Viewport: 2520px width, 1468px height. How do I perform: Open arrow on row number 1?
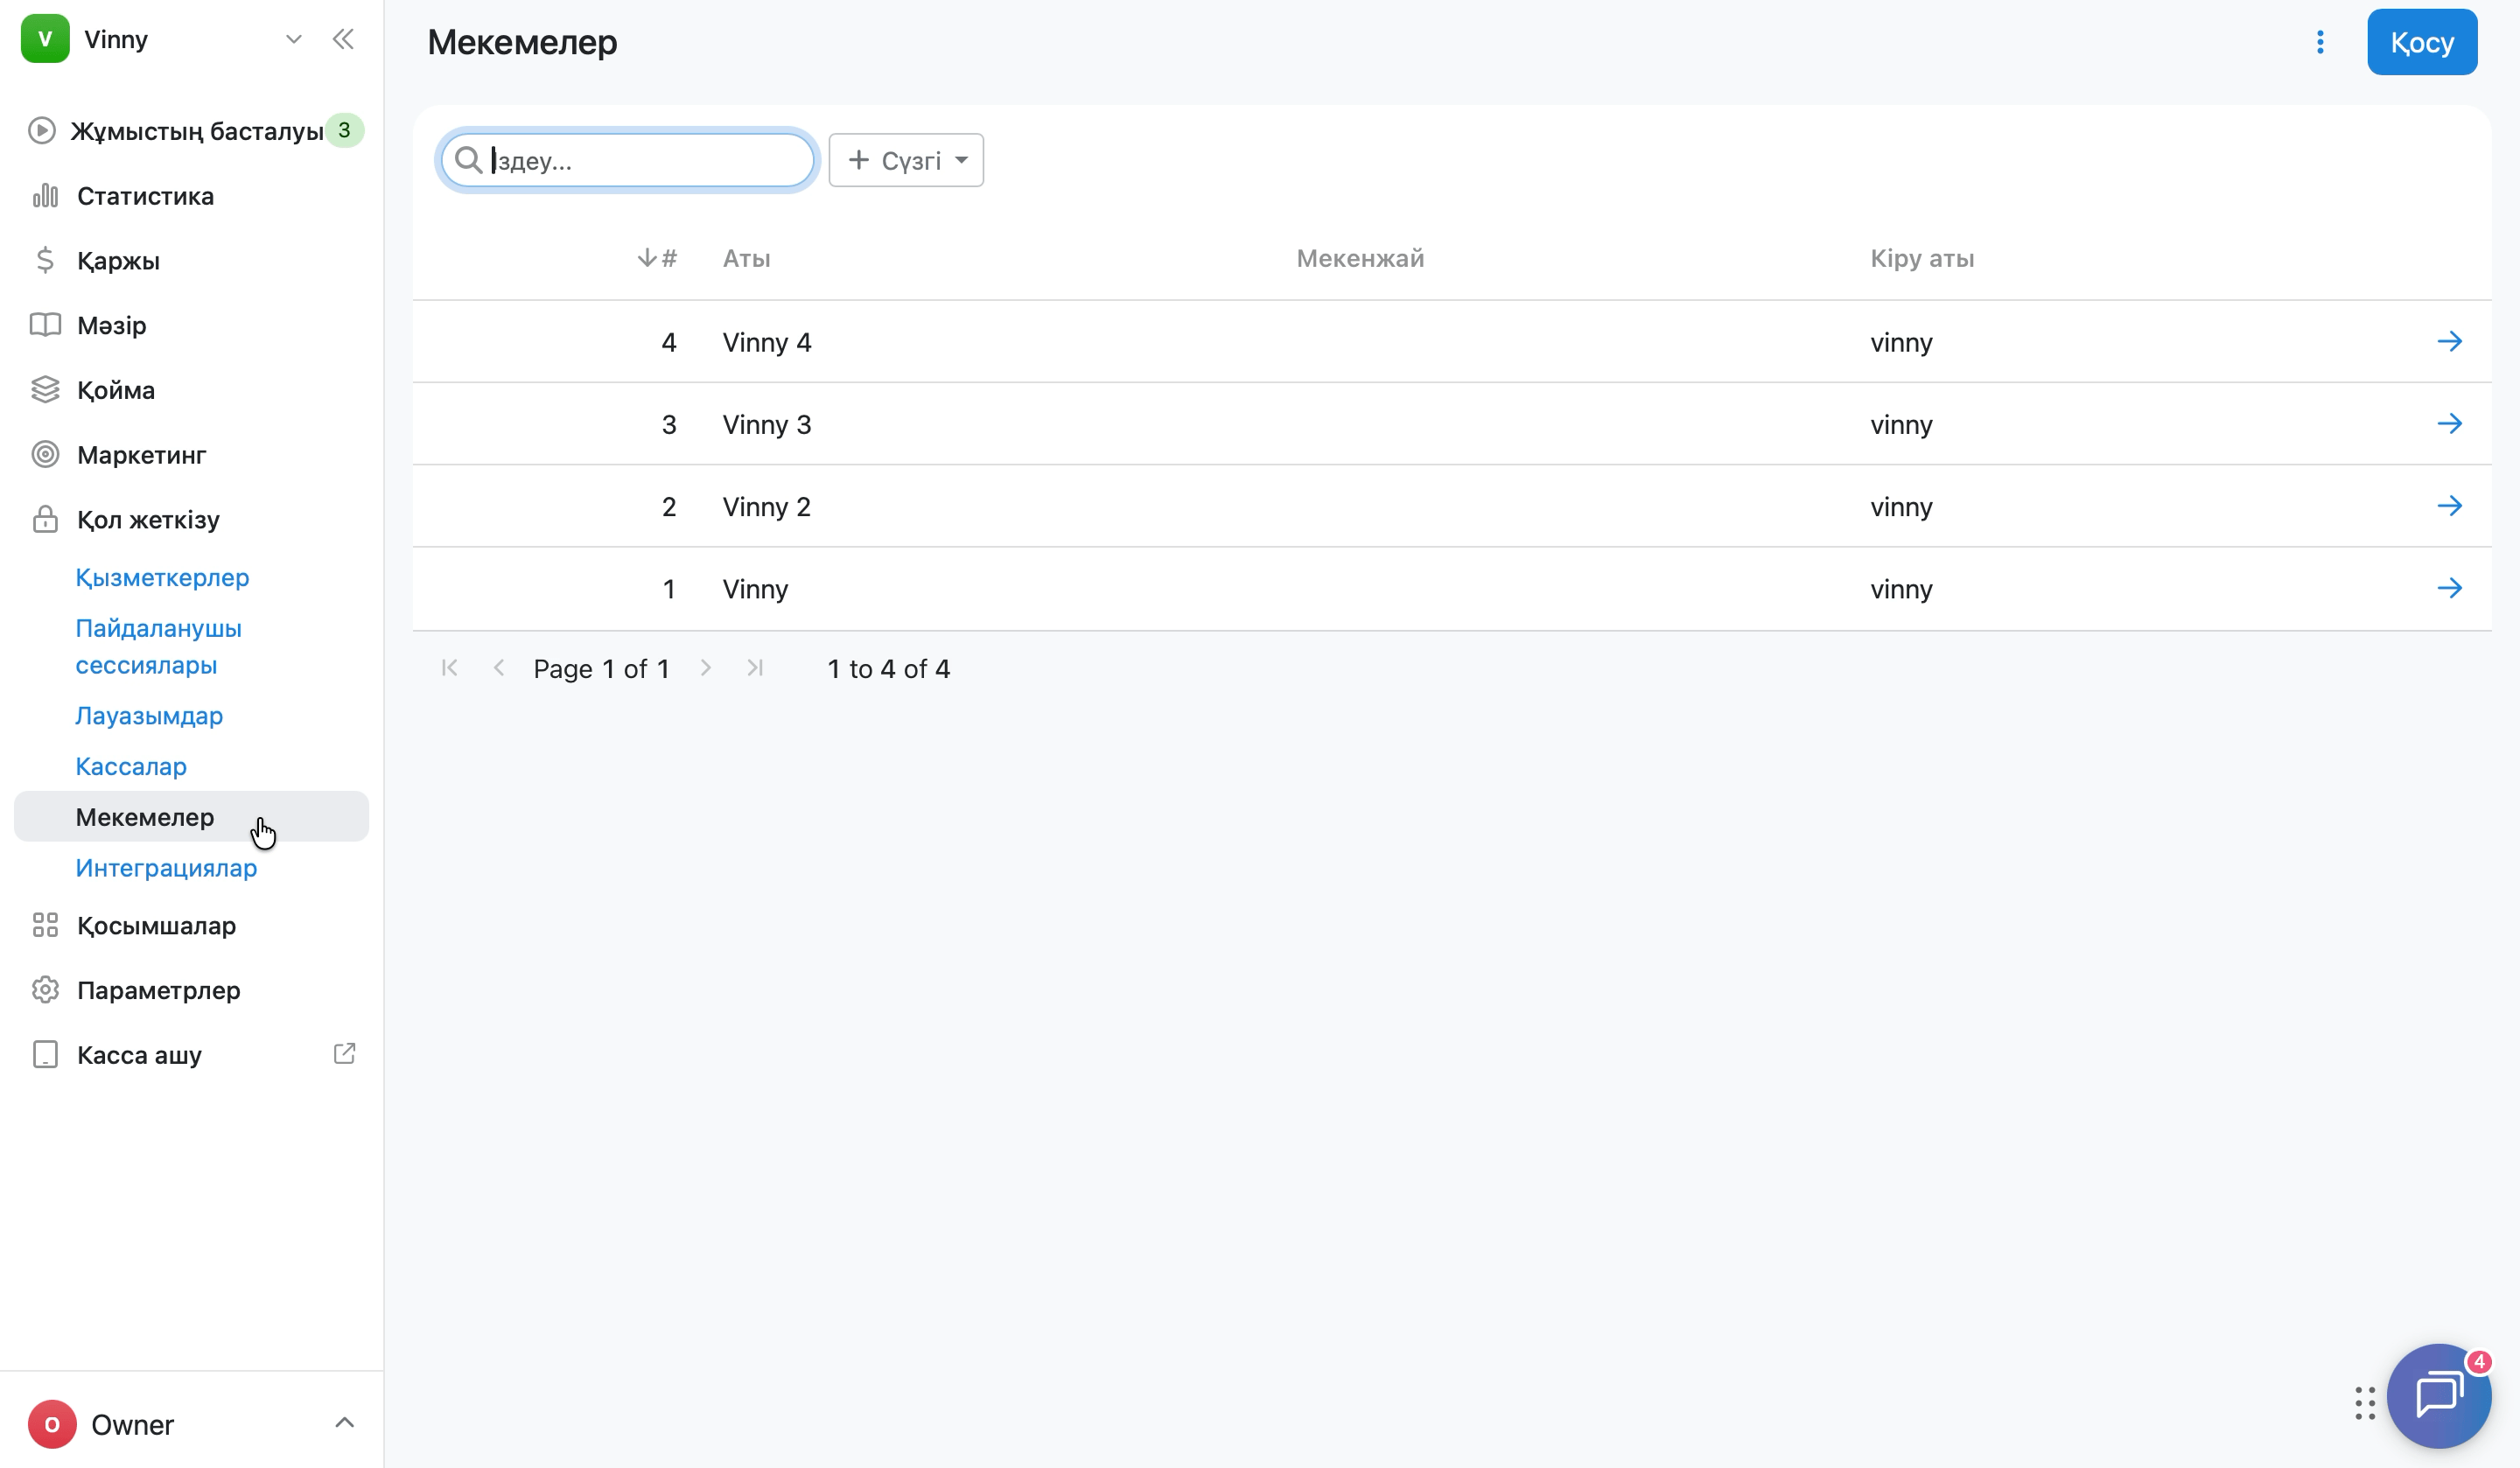2449,588
